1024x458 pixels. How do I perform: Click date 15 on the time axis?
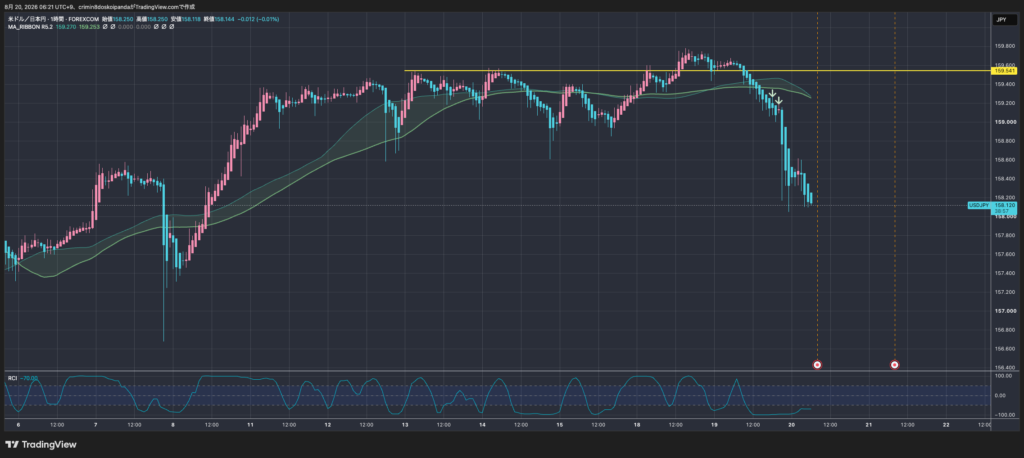click(x=560, y=425)
